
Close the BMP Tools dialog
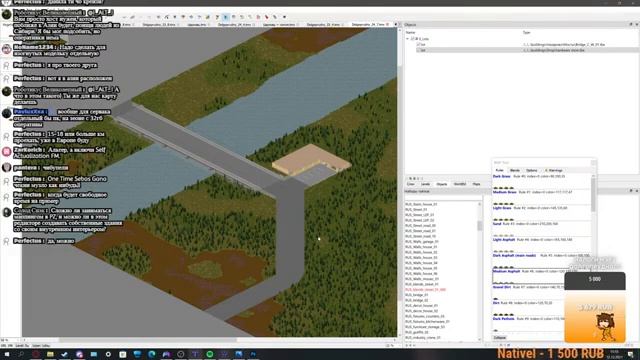[593, 162]
